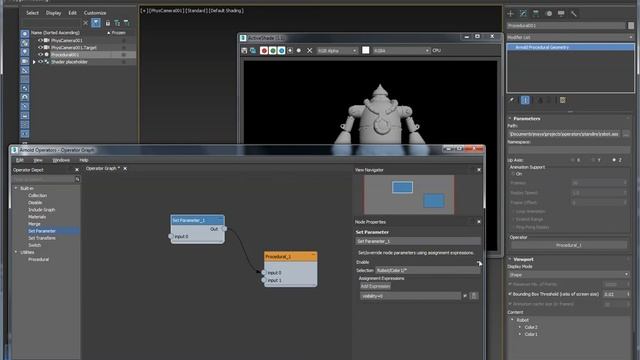
Task: Toggle the checkbox beside the visibility expression
Action: click(x=465, y=296)
